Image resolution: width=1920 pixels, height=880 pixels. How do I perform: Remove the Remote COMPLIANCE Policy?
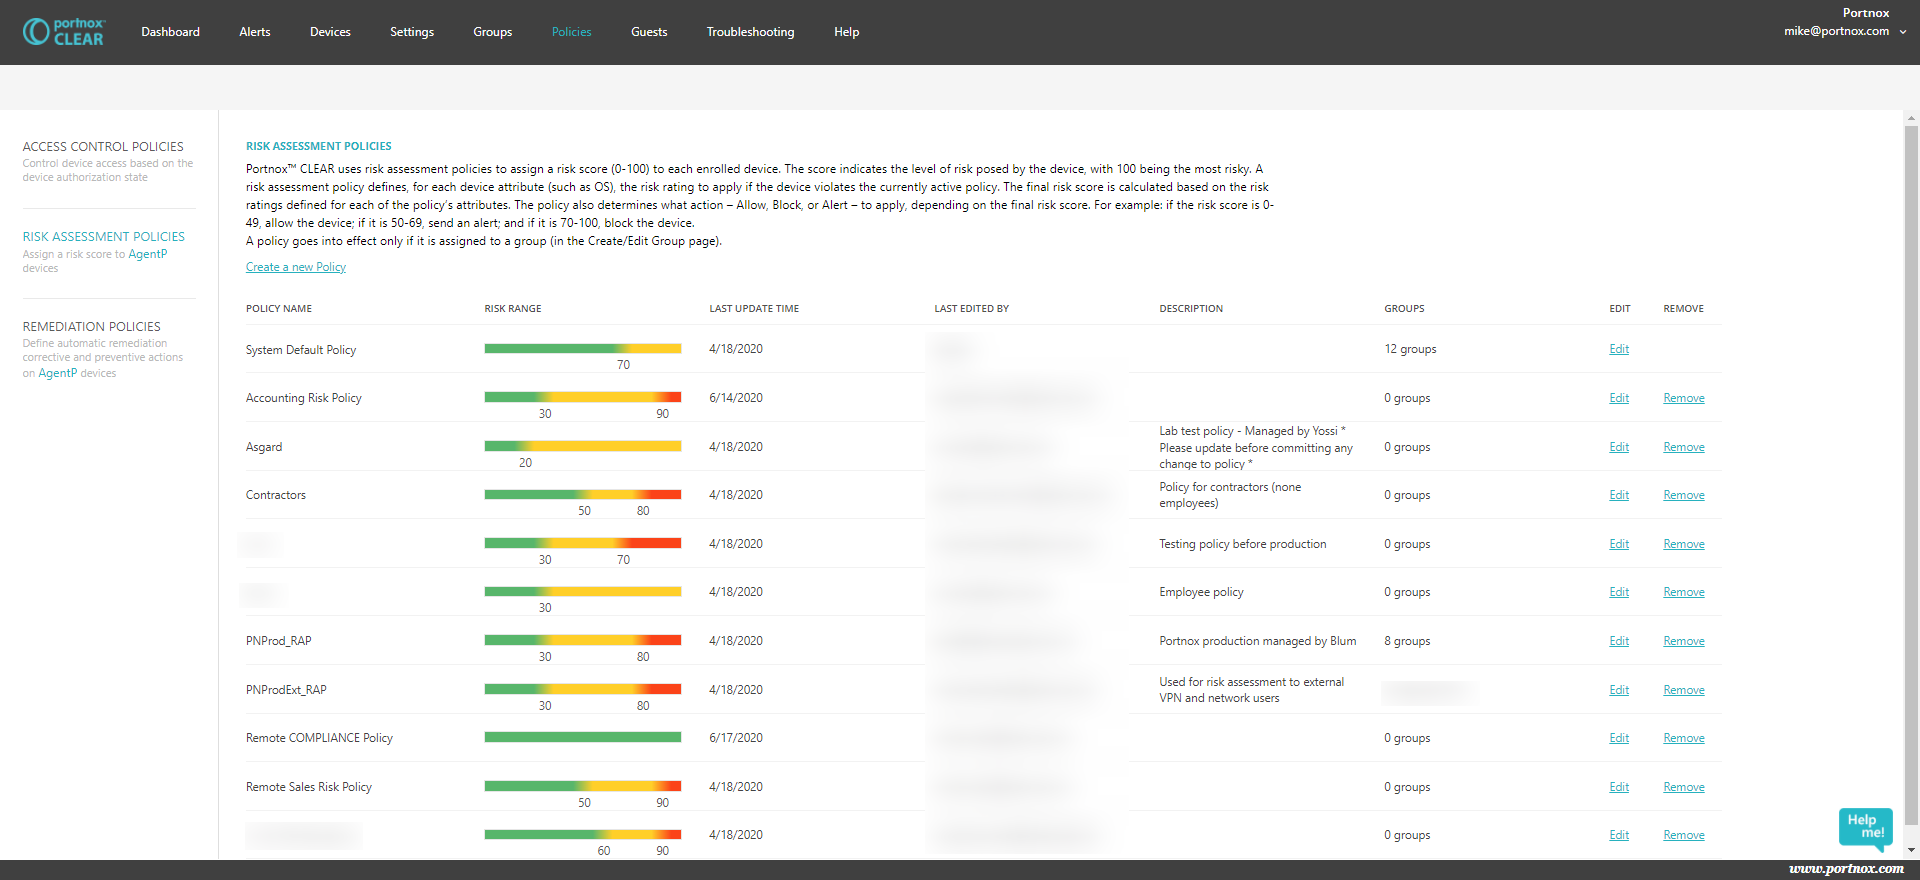[x=1684, y=738]
